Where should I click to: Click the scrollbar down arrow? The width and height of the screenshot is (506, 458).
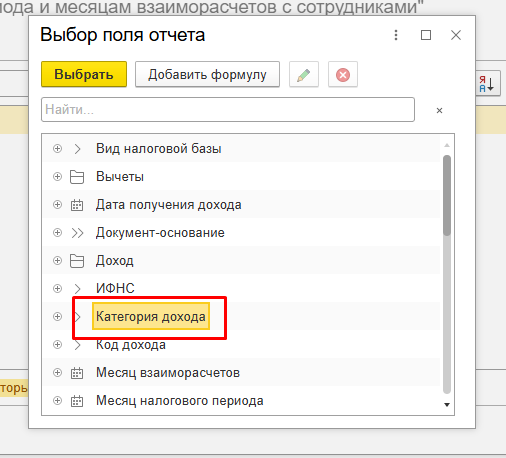pos(447,405)
